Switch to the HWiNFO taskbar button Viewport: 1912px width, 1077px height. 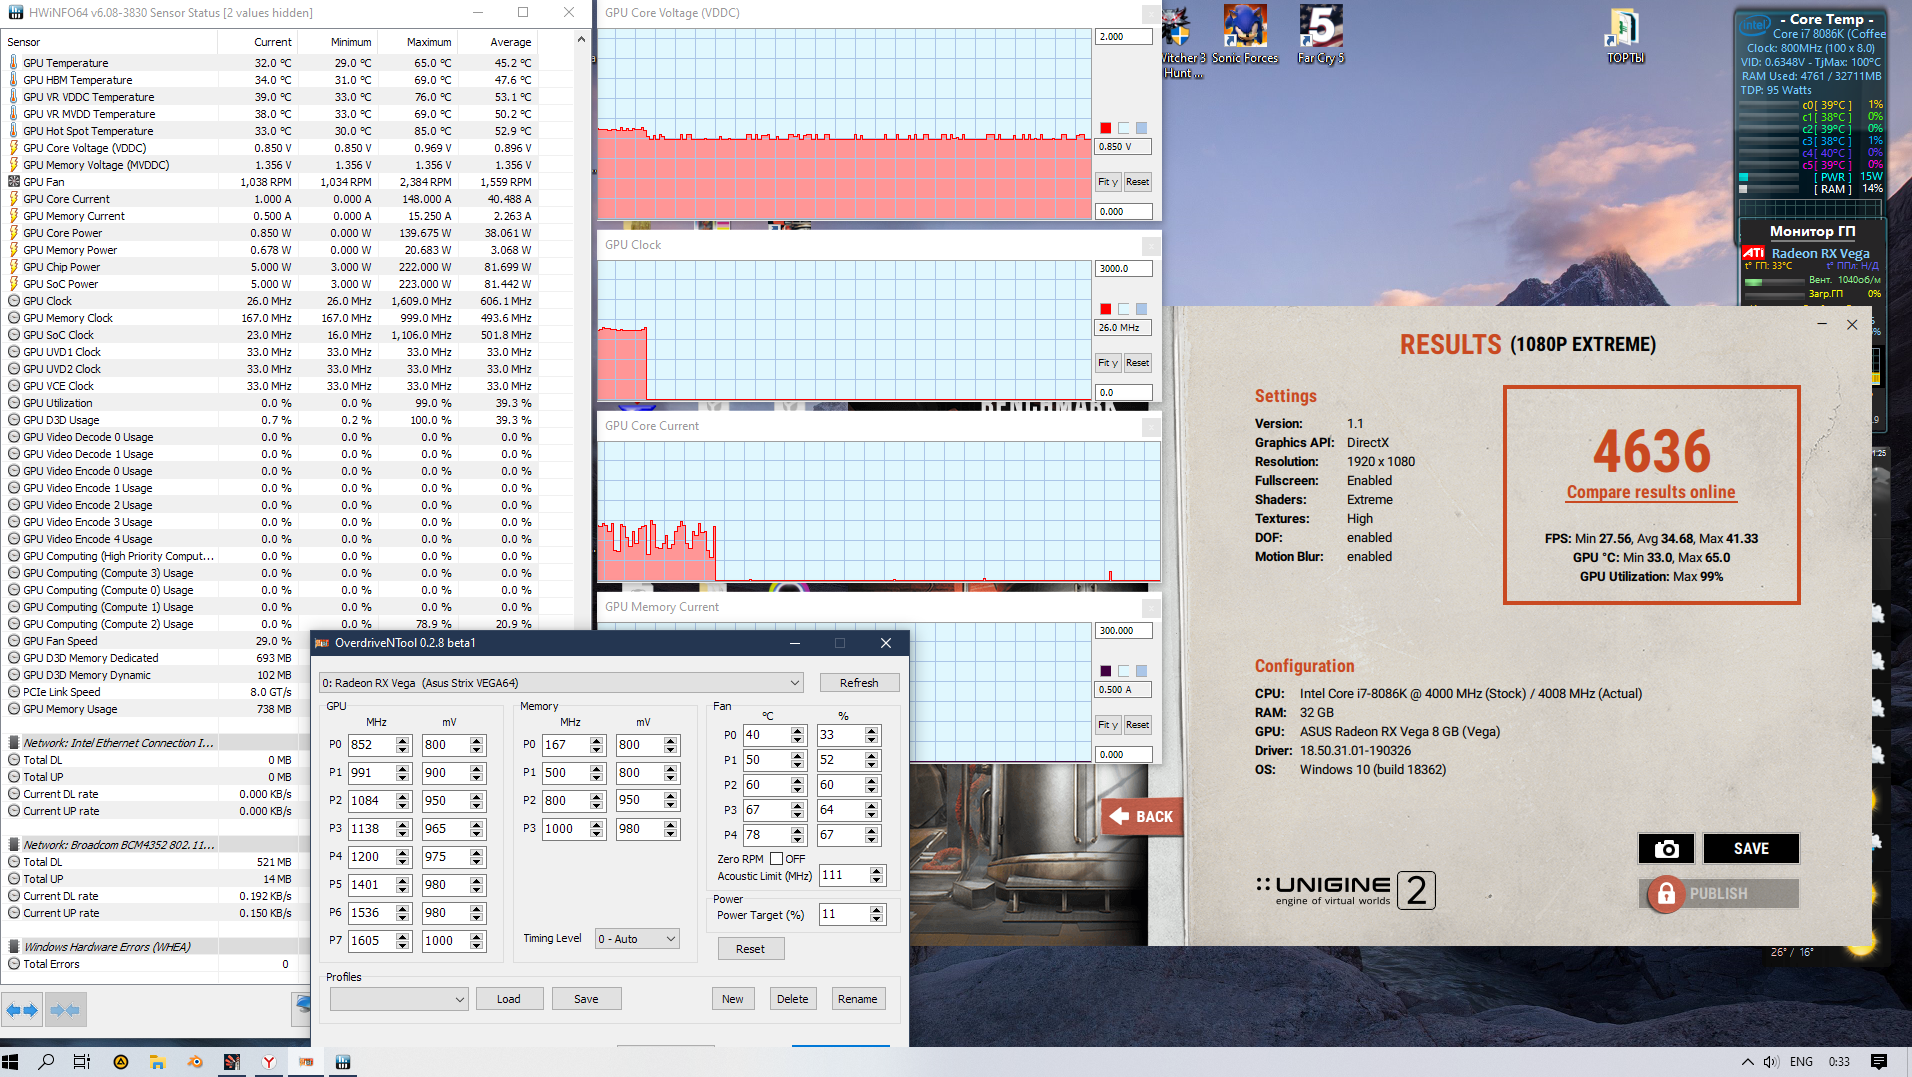click(343, 1062)
